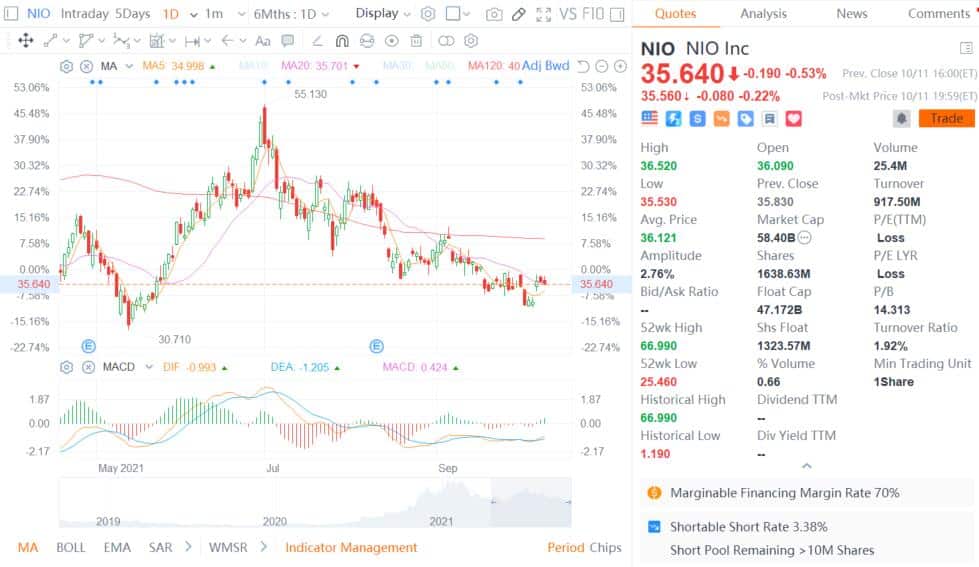Click the blue price tag badge icon

tap(745, 119)
